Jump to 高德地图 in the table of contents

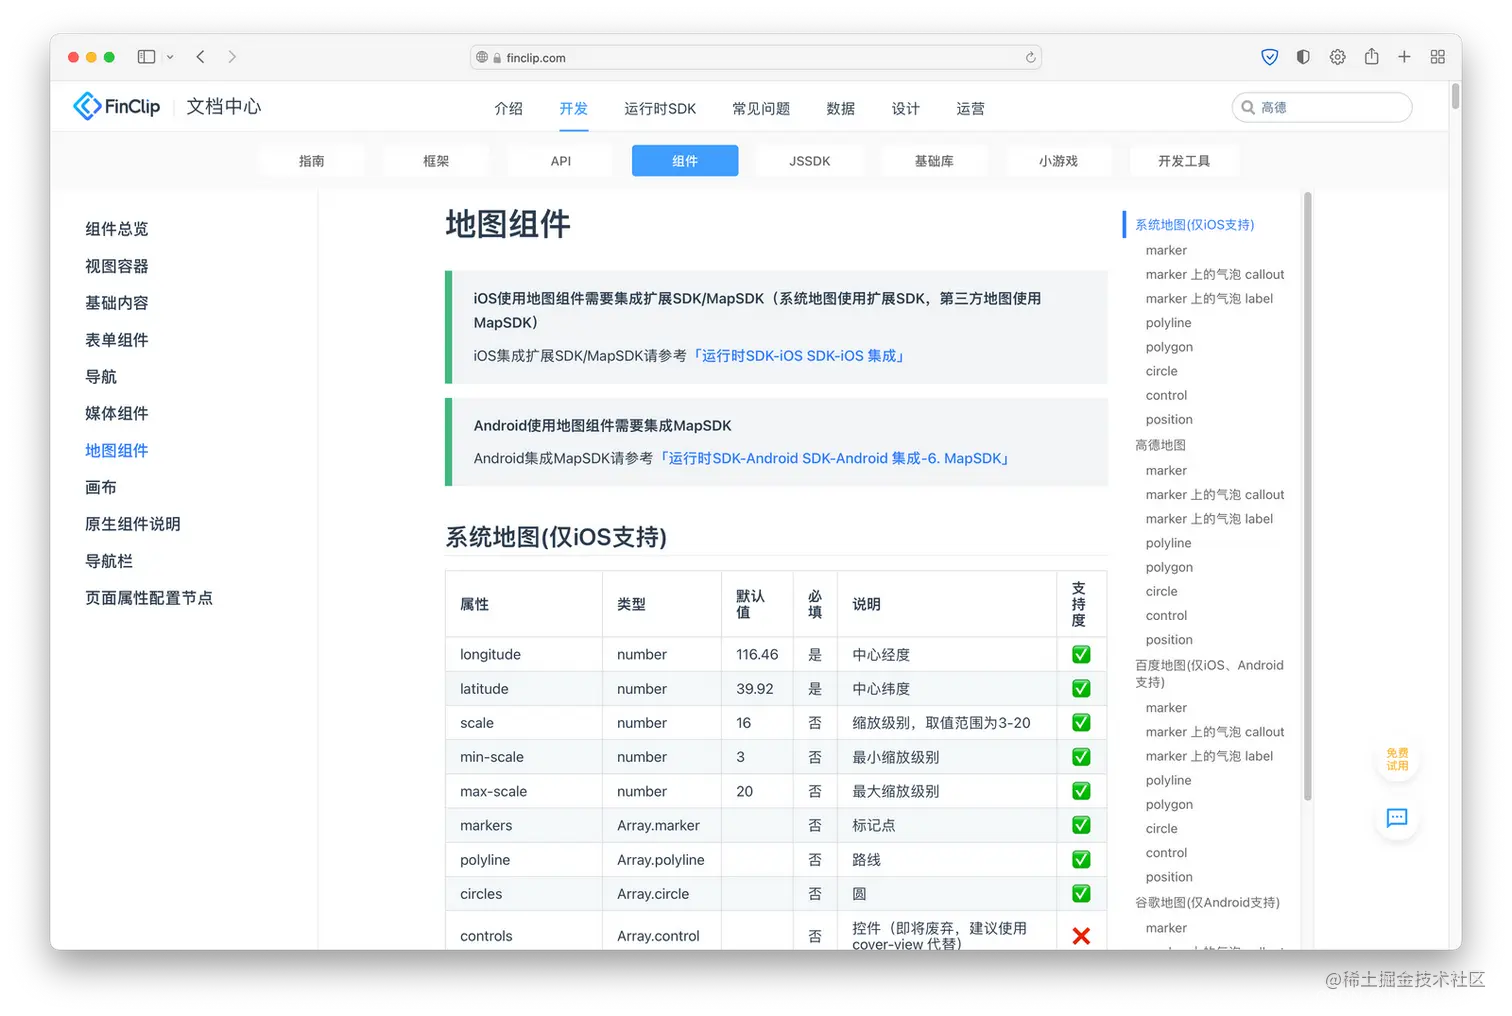[1160, 444]
